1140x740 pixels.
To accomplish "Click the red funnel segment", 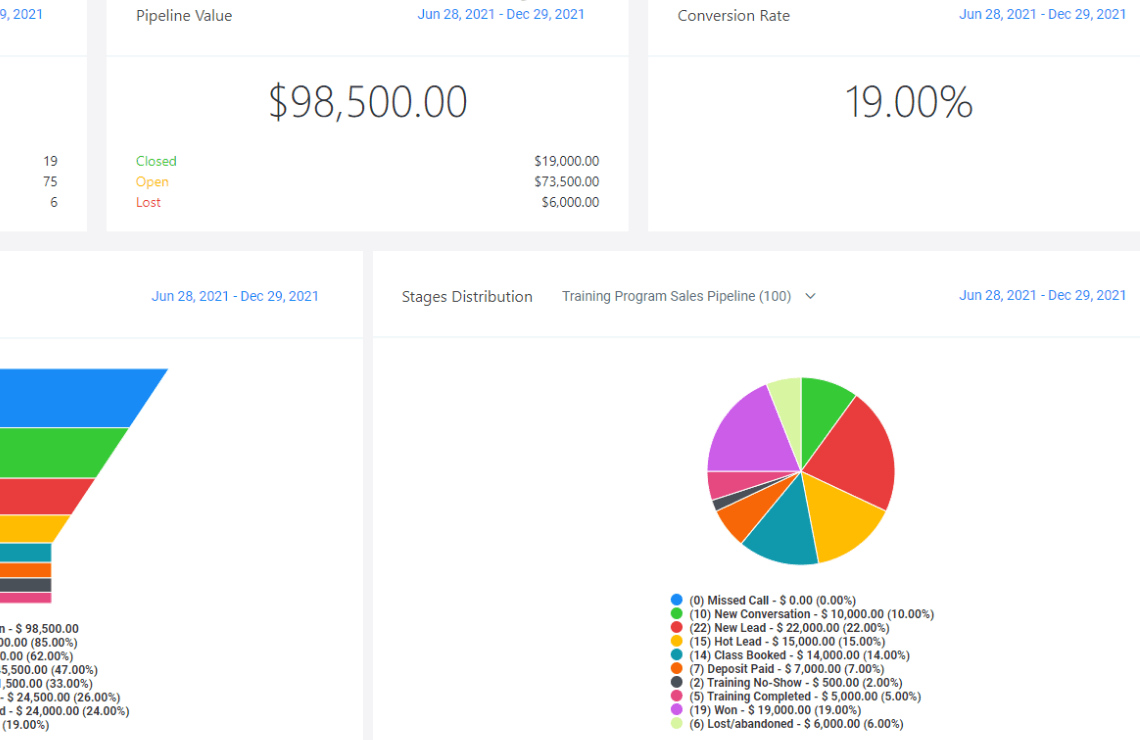I will tap(40, 496).
